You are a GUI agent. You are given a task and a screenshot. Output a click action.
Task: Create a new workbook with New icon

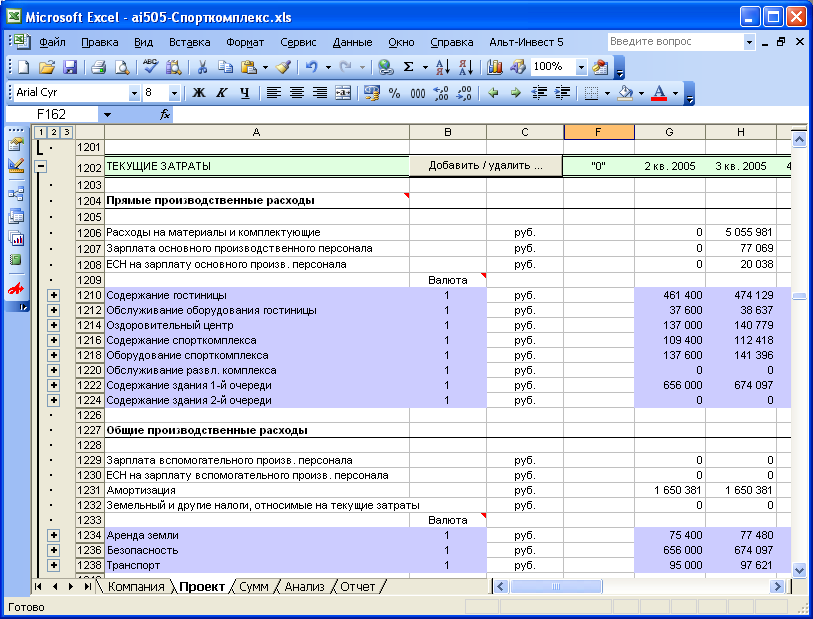[24, 67]
